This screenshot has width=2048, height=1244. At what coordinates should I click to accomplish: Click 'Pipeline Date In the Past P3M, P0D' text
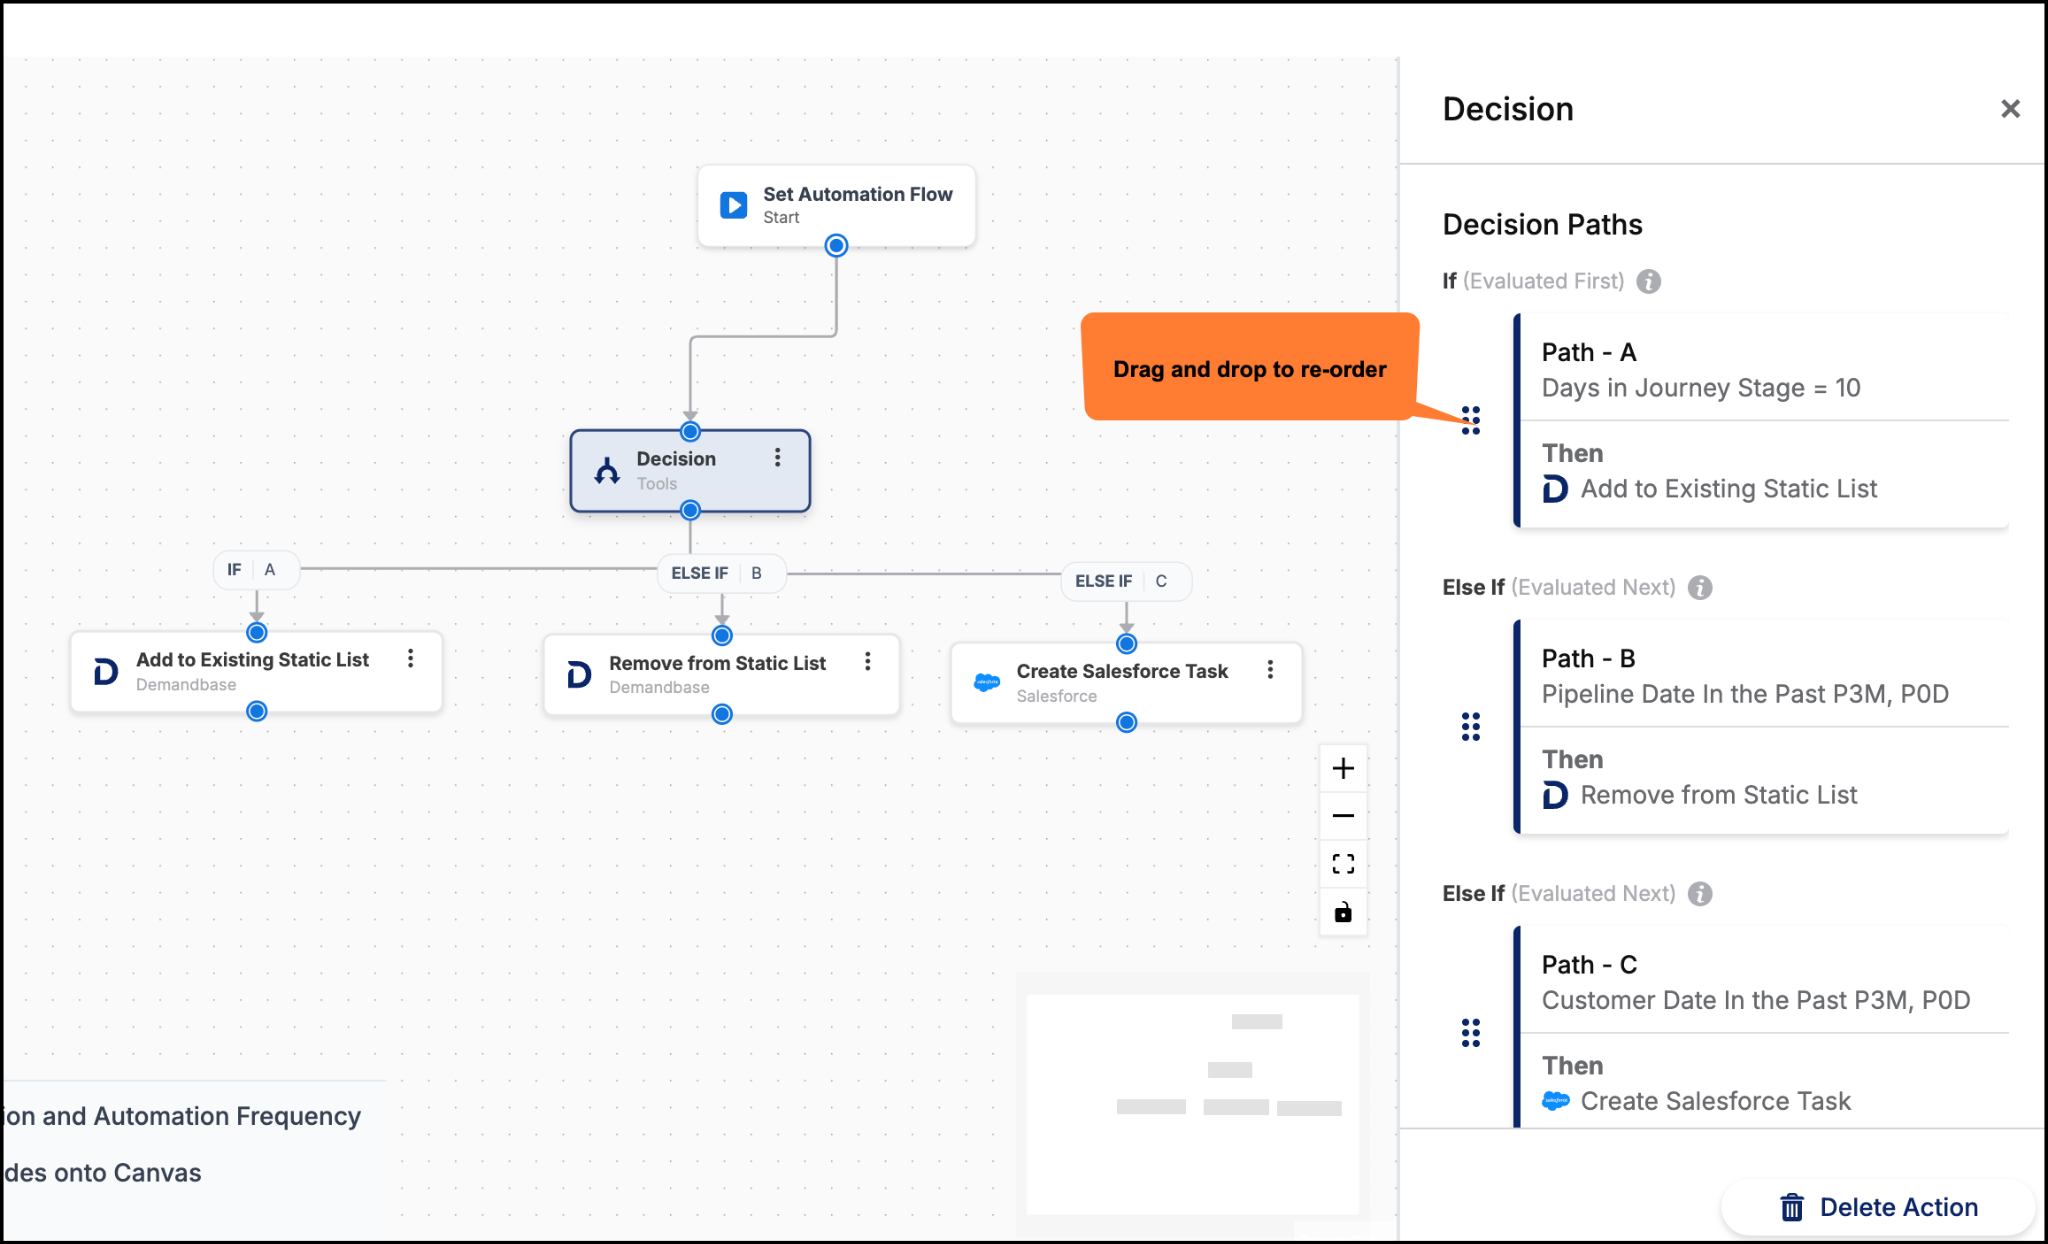pos(1745,694)
